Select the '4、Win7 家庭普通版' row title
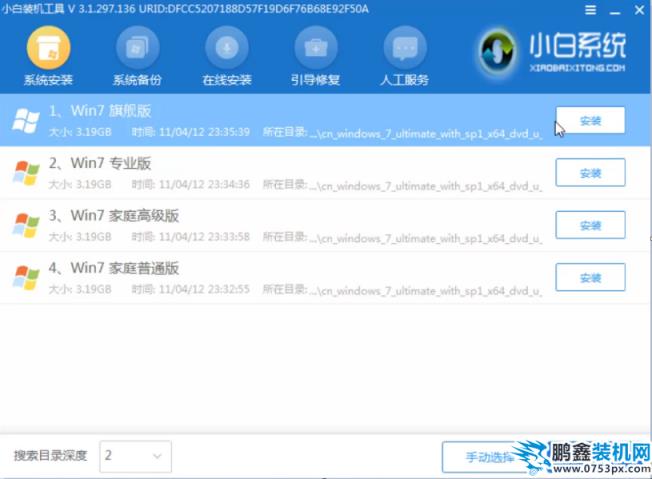Viewport: 652px width, 479px height. click(114, 268)
